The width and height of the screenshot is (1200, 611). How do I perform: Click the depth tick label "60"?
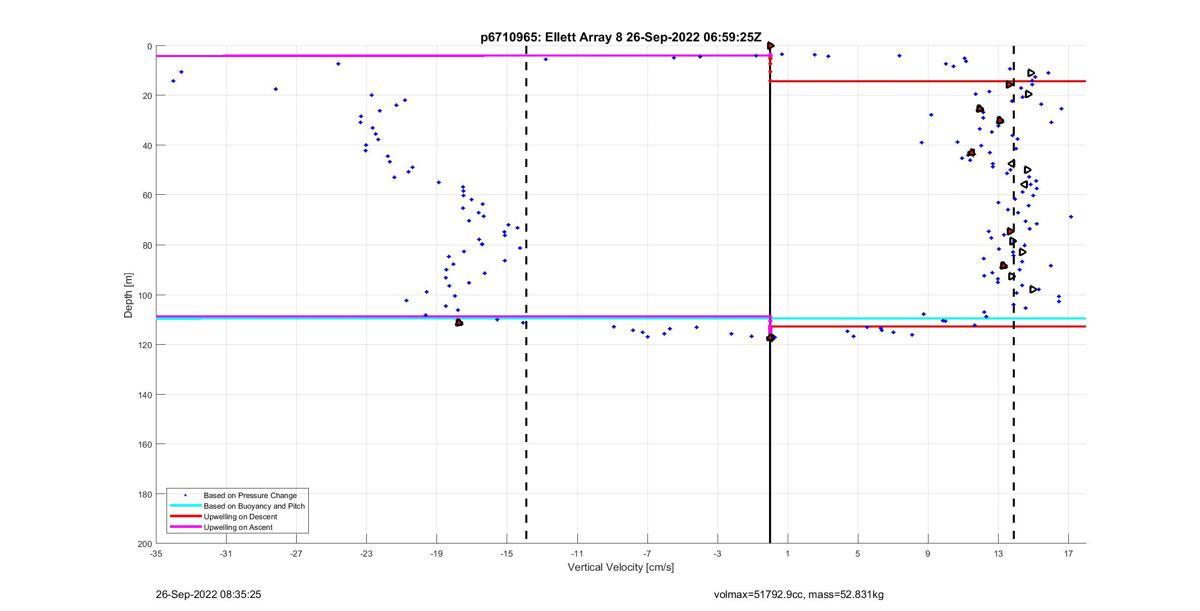147,195
